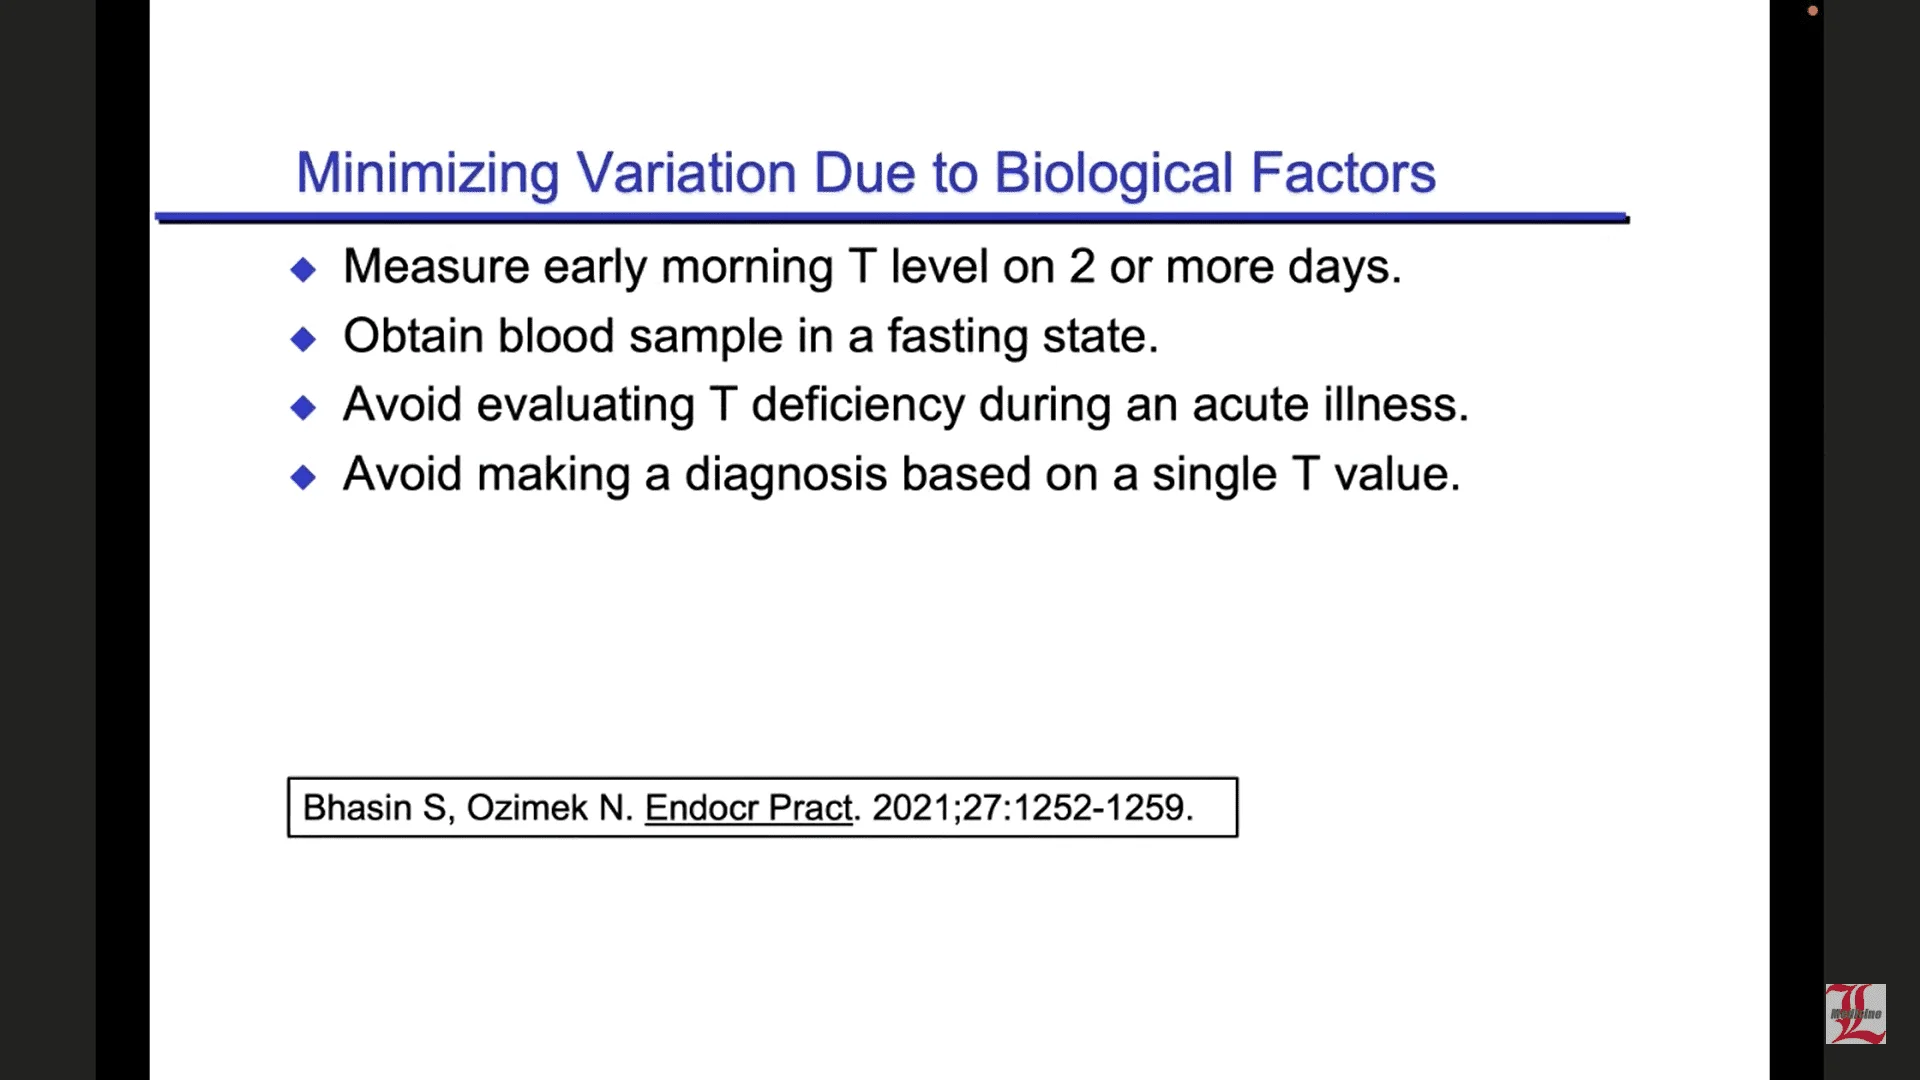Screen dimensions: 1920x1080
Task: Click the diamond bullet beside 'Measure early morning'
Action: coord(303,269)
